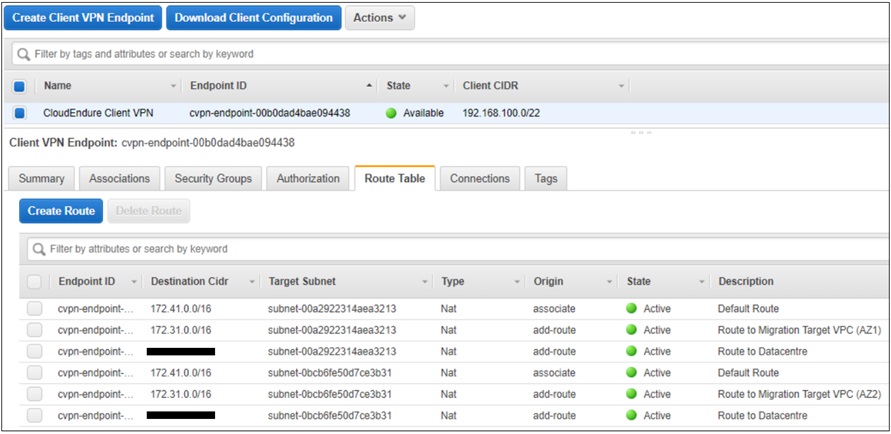Viewport: 891px width, 434px height.
Task: Click Active status icon in AZ1 route row
Action: pyautogui.click(x=631, y=330)
